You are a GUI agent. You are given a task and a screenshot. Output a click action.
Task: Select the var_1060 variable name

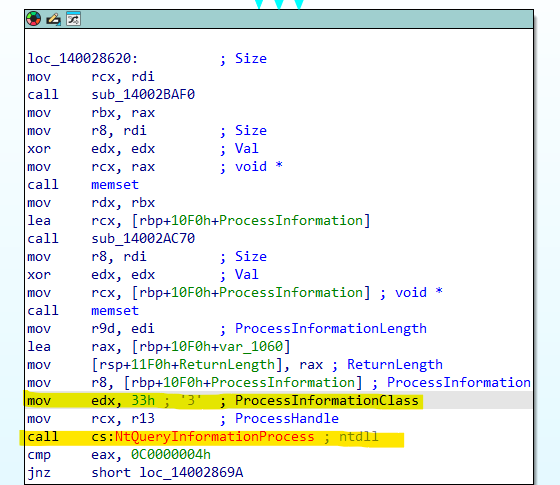(251, 346)
